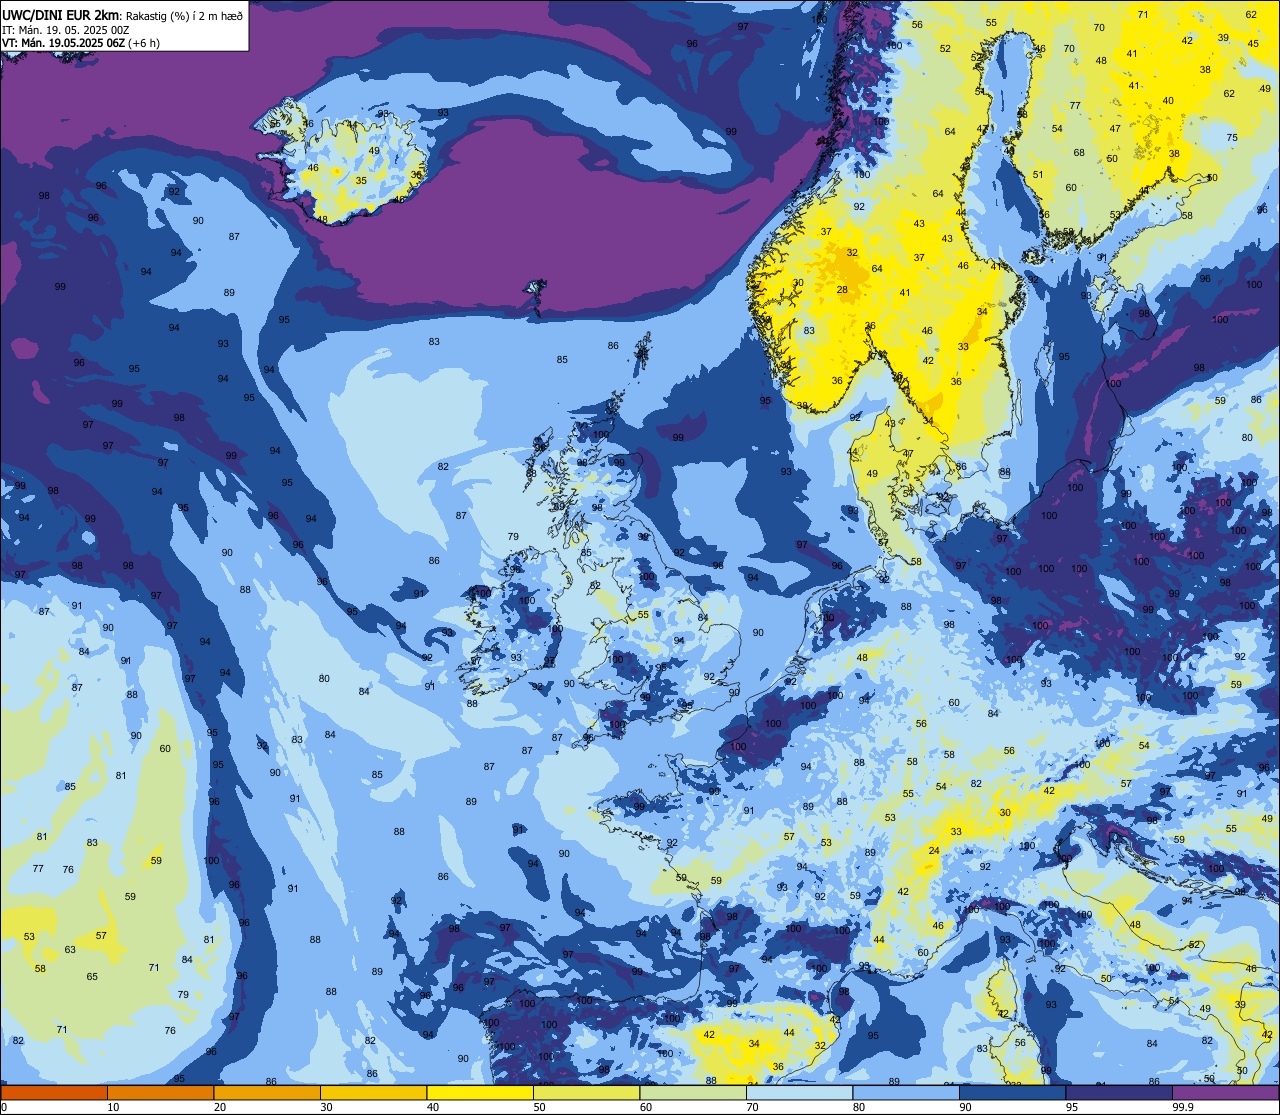Click the 90–95 dark blue legend swatch
Viewport: 1280px width, 1115px height.
point(1012,1092)
